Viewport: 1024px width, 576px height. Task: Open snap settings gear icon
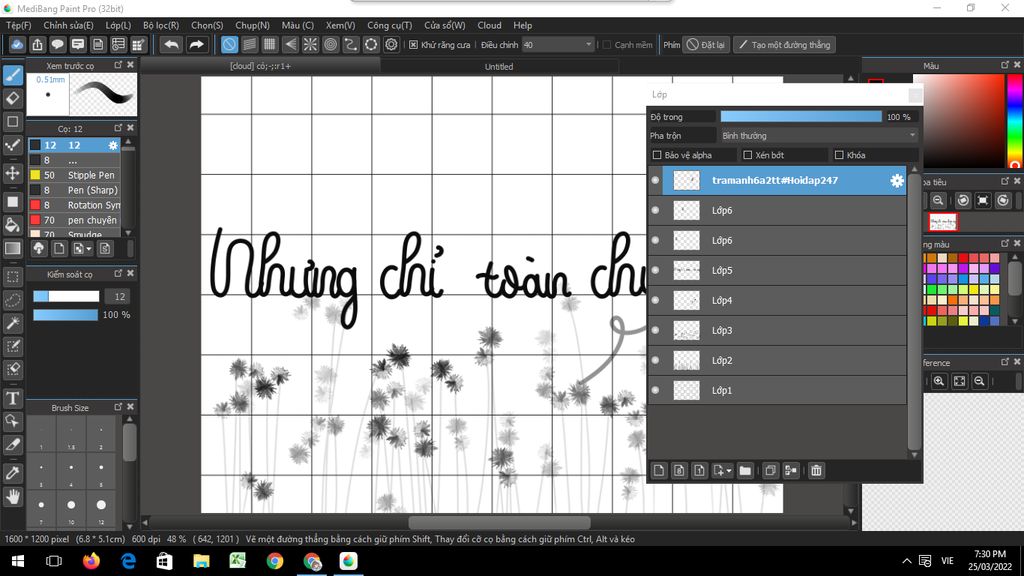click(391, 44)
